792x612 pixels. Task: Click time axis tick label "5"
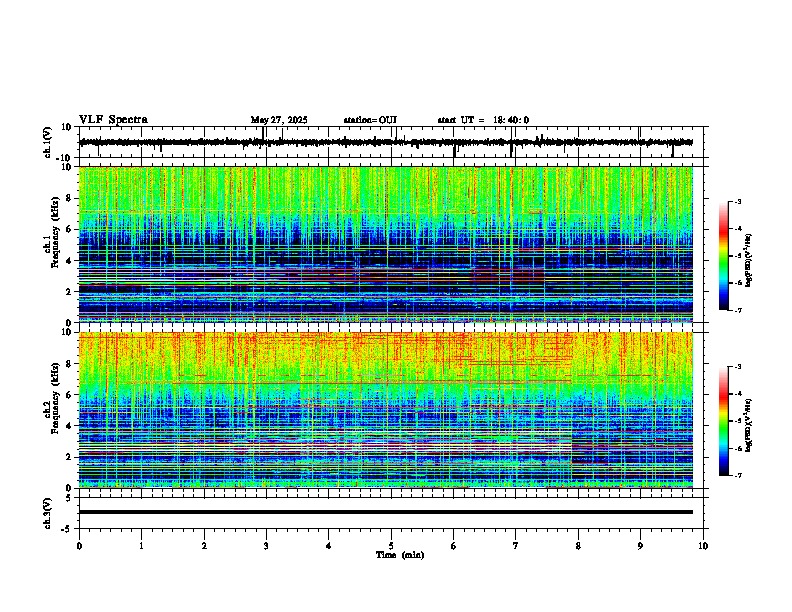tap(391, 546)
